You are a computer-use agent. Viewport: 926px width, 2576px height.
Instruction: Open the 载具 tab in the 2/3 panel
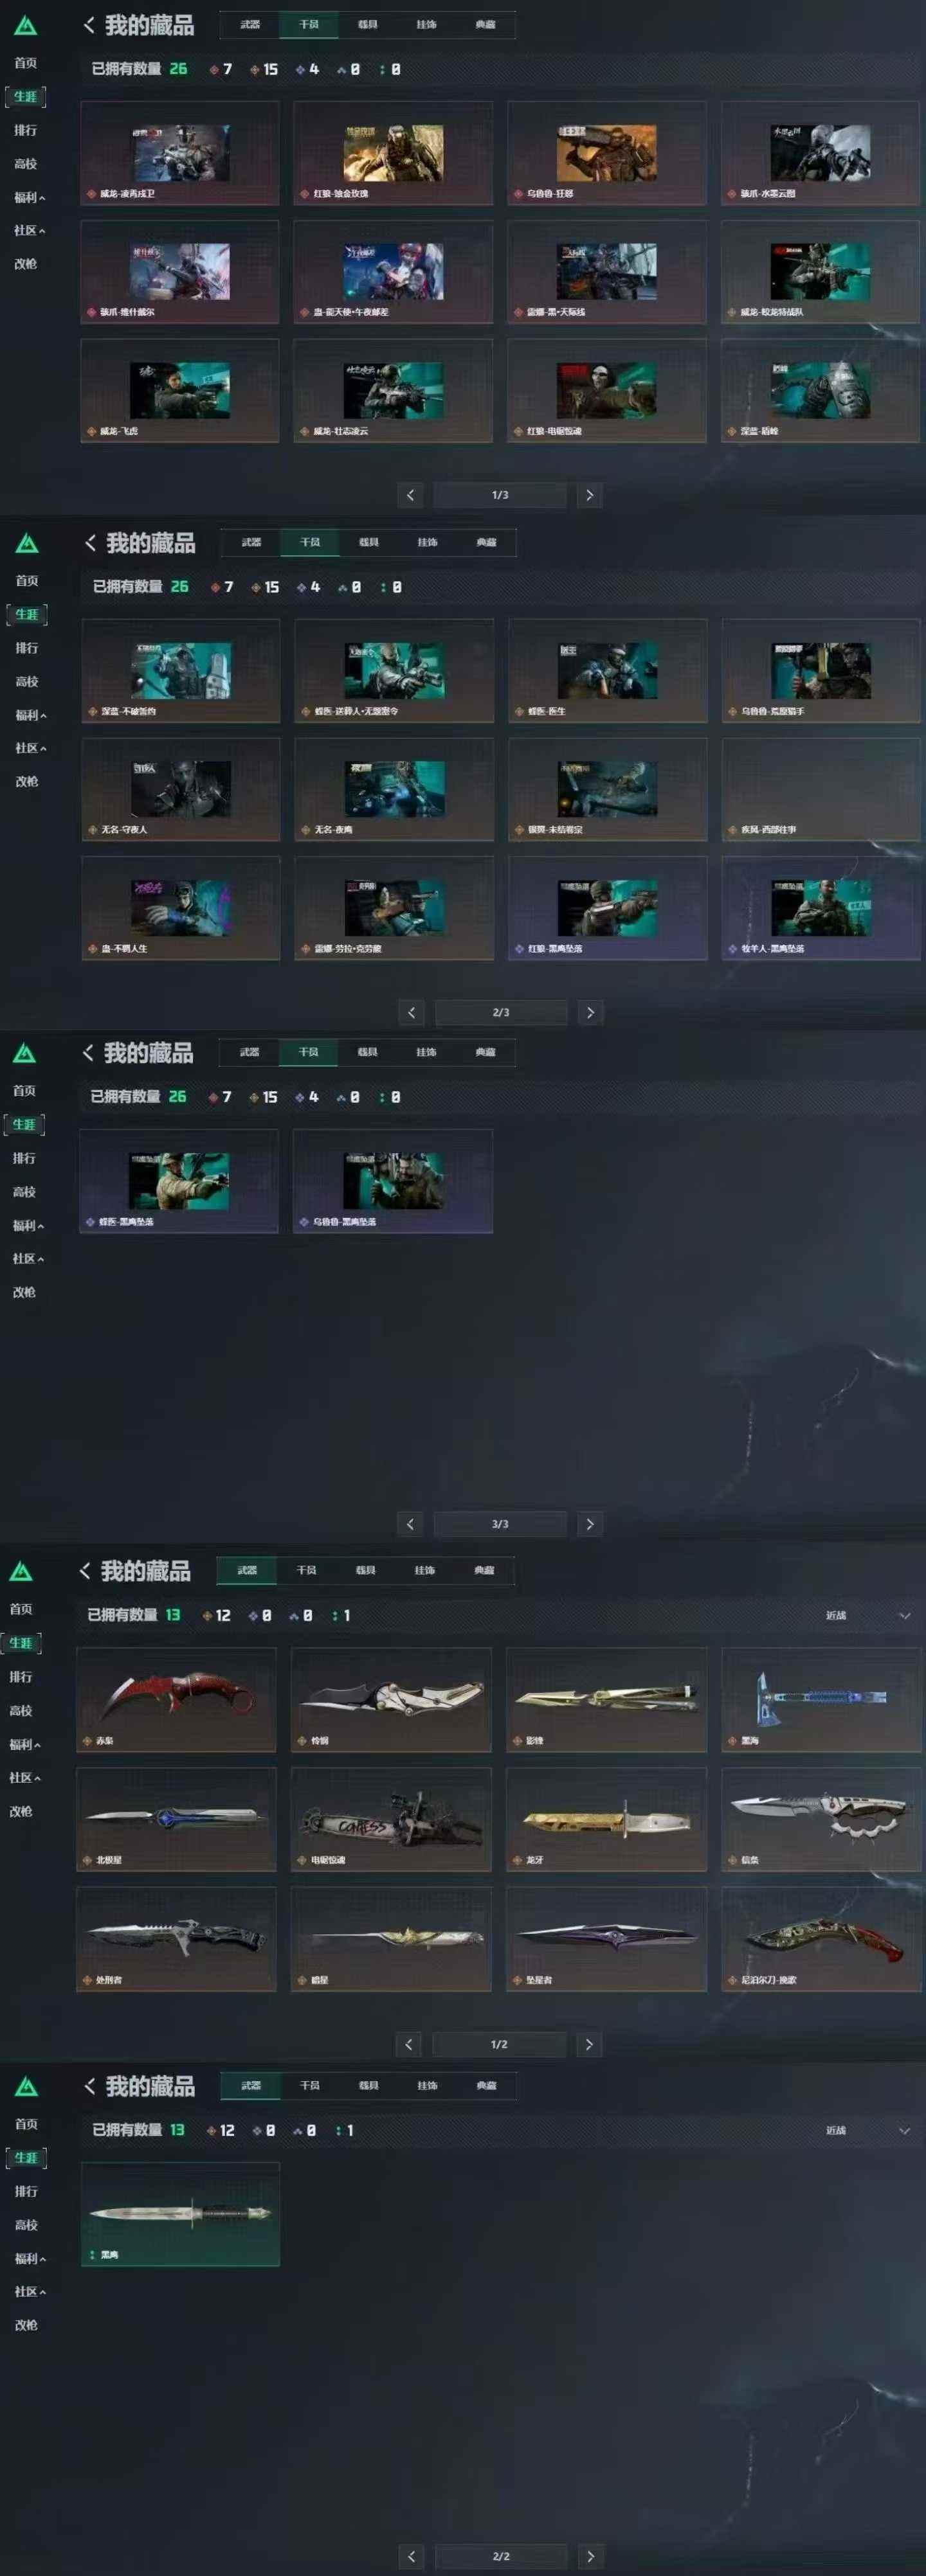(x=369, y=542)
